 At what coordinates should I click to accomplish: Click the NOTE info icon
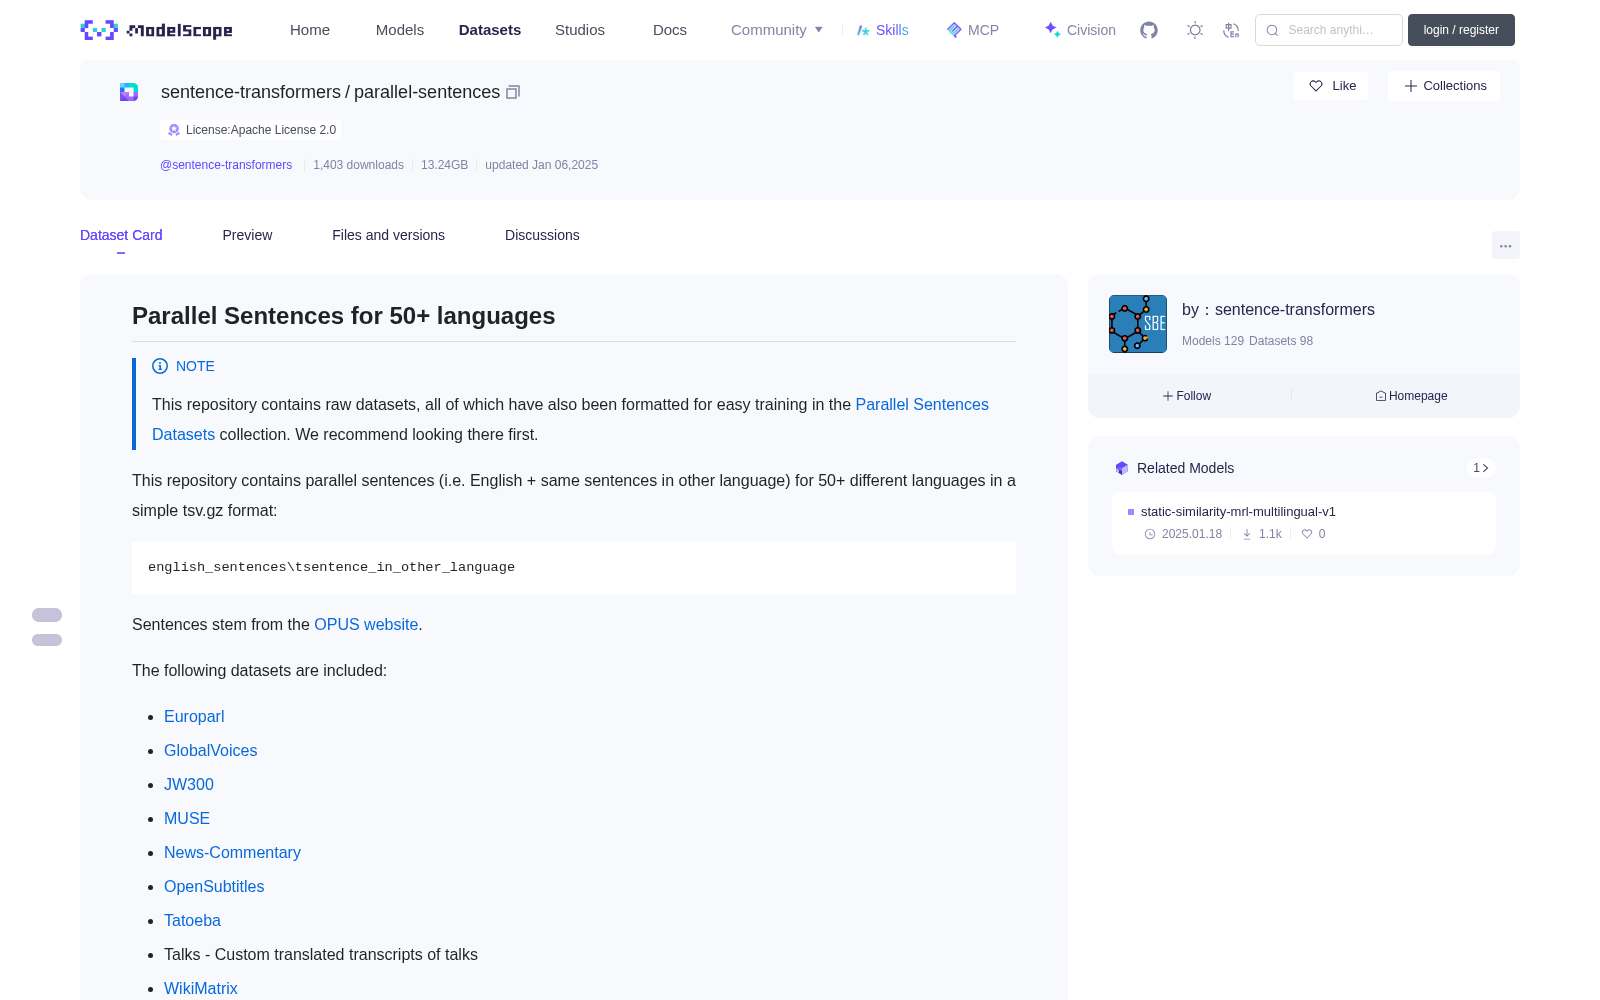pos(160,366)
